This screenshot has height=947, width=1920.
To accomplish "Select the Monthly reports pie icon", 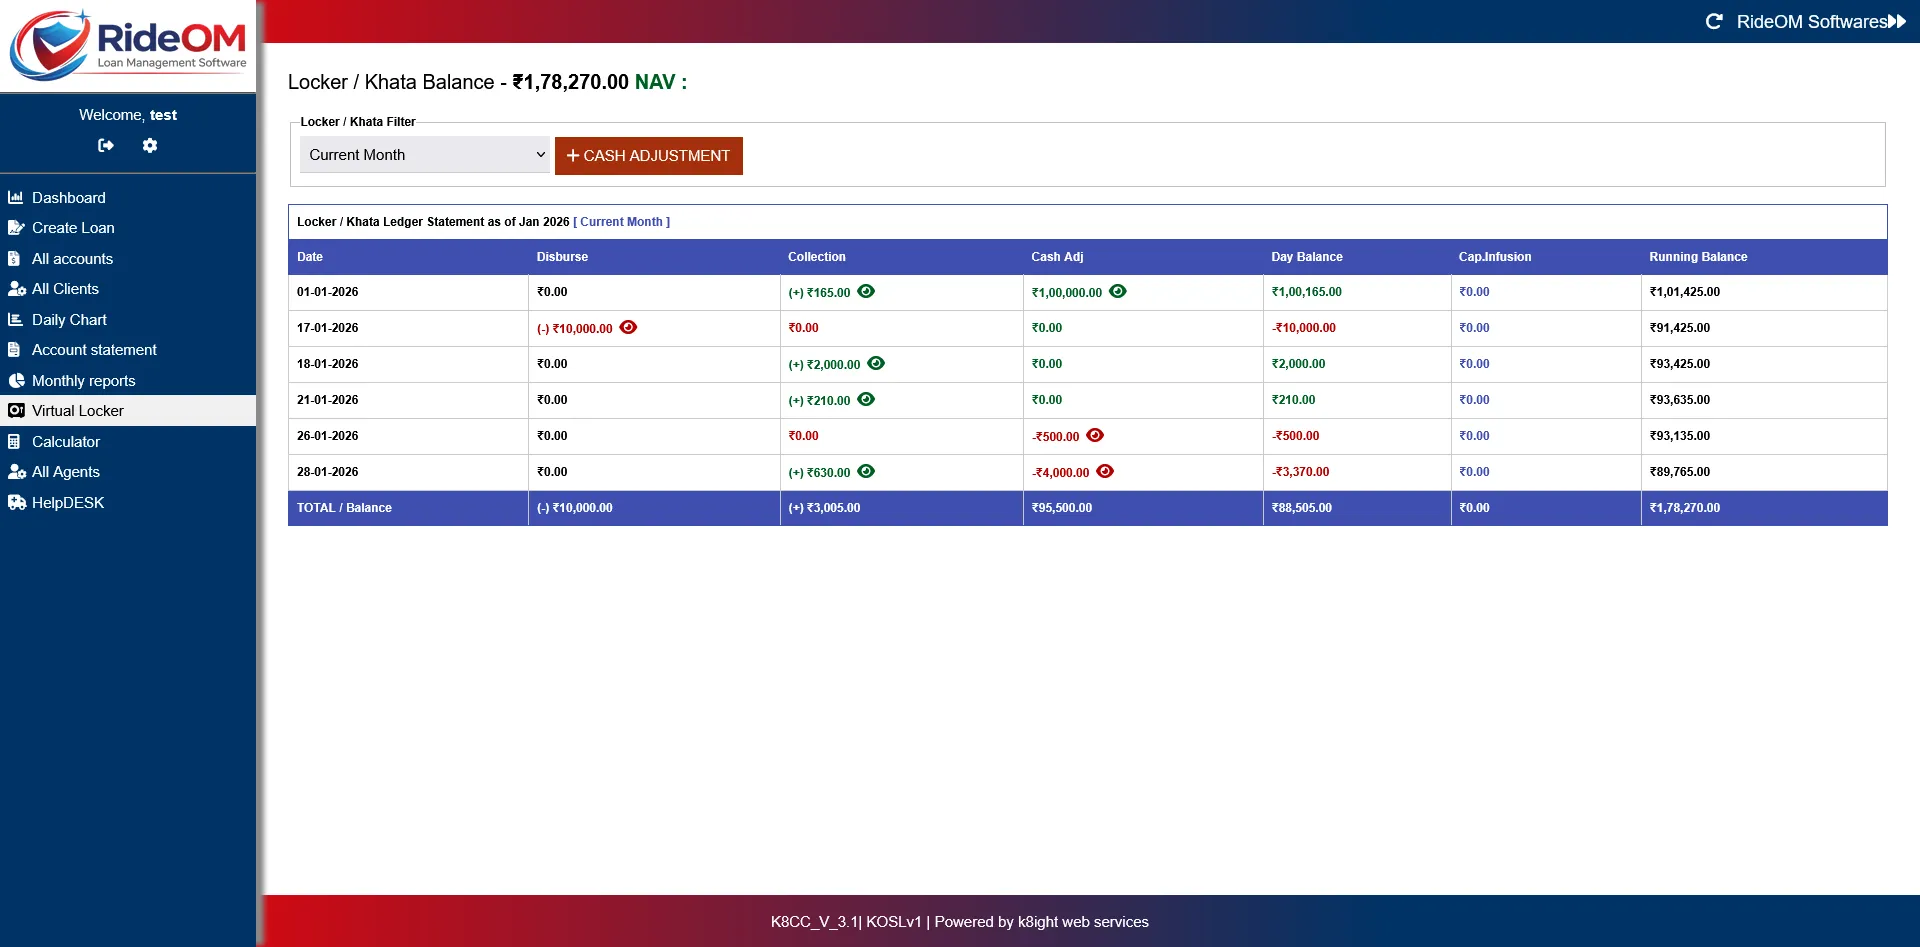I will click(x=15, y=380).
